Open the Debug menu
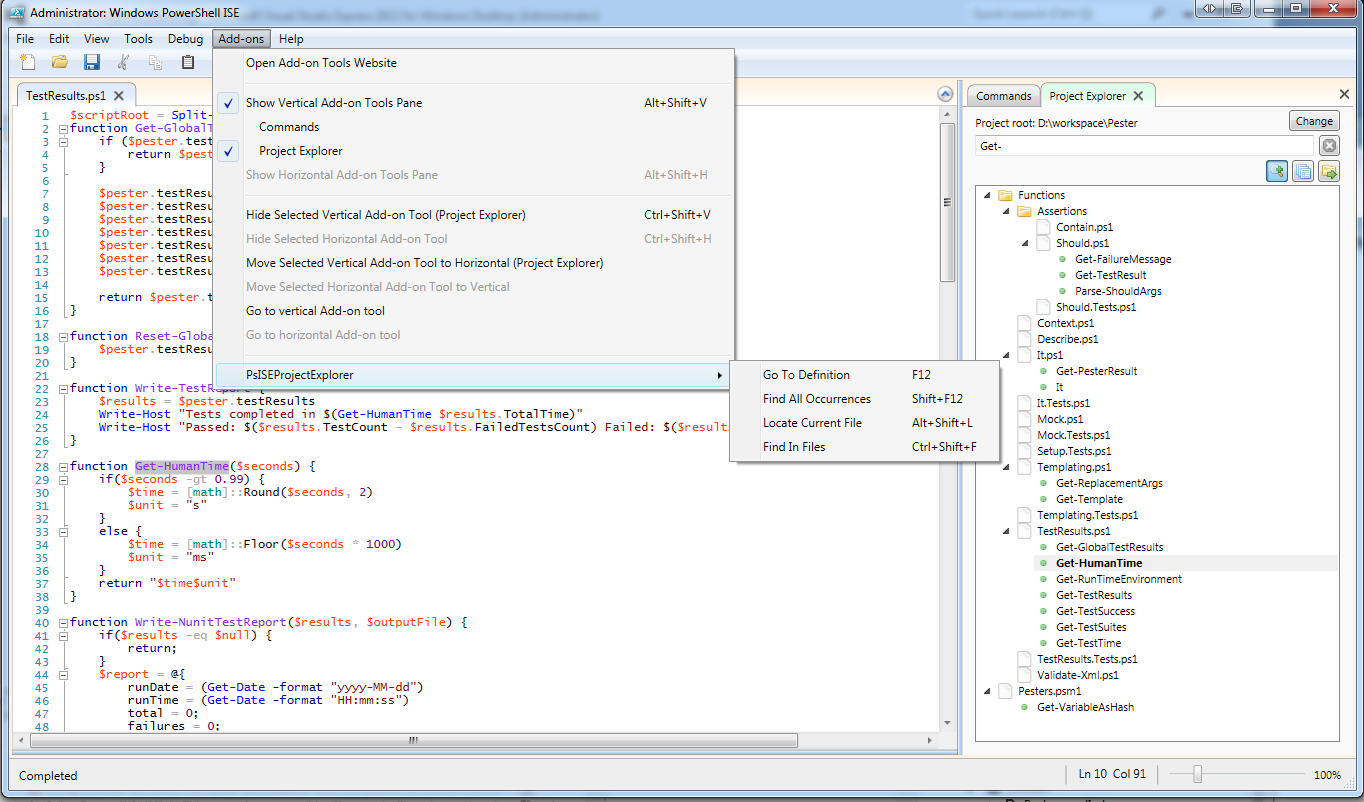This screenshot has height=802, width=1364. click(186, 39)
